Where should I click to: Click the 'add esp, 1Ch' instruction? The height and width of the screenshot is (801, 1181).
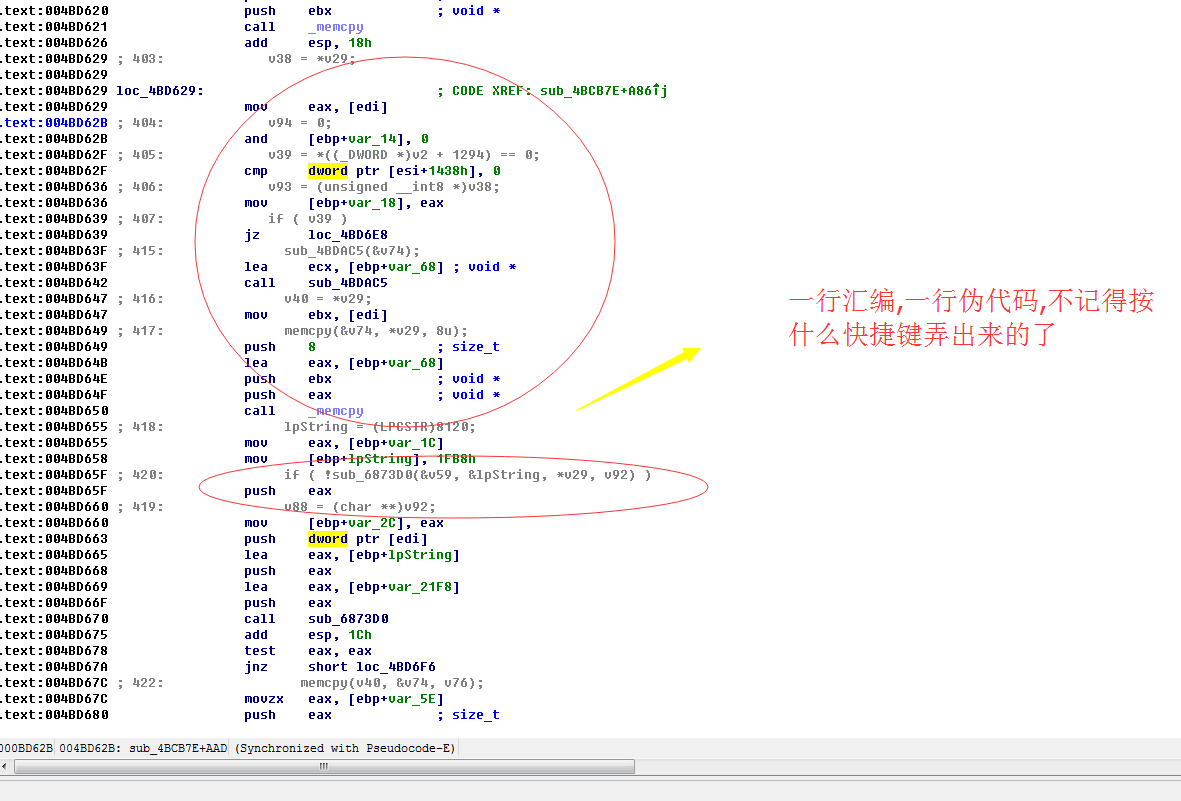[307, 635]
